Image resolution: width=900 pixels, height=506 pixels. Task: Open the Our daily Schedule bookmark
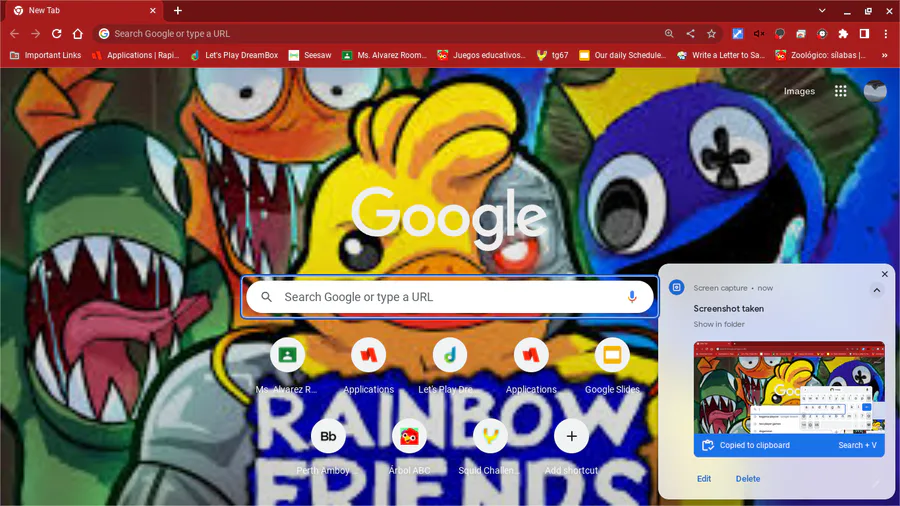pos(623,55)
